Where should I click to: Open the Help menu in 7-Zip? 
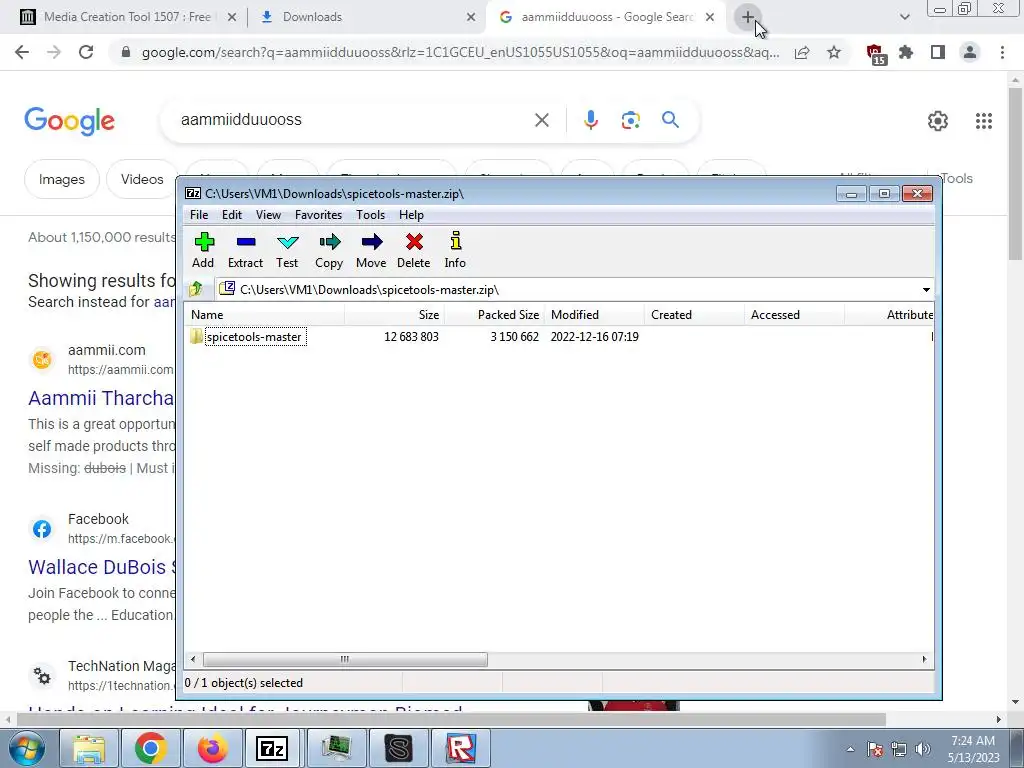click(x=411, y=215)
